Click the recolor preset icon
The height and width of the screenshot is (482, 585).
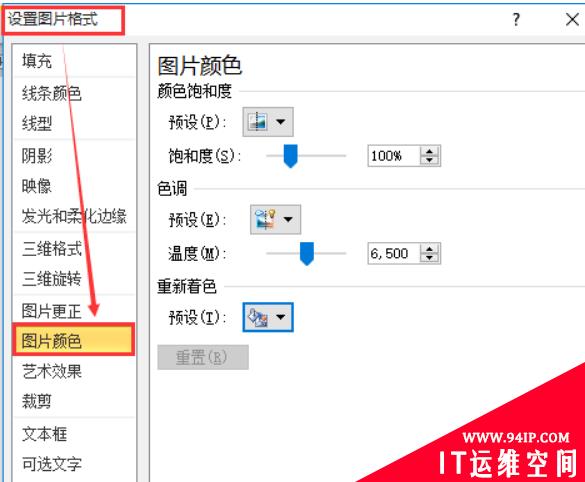(258, 317)
